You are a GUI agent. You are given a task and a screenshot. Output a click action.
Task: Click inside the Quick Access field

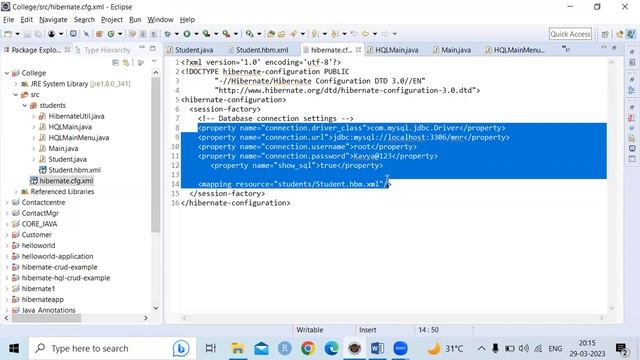570,34
